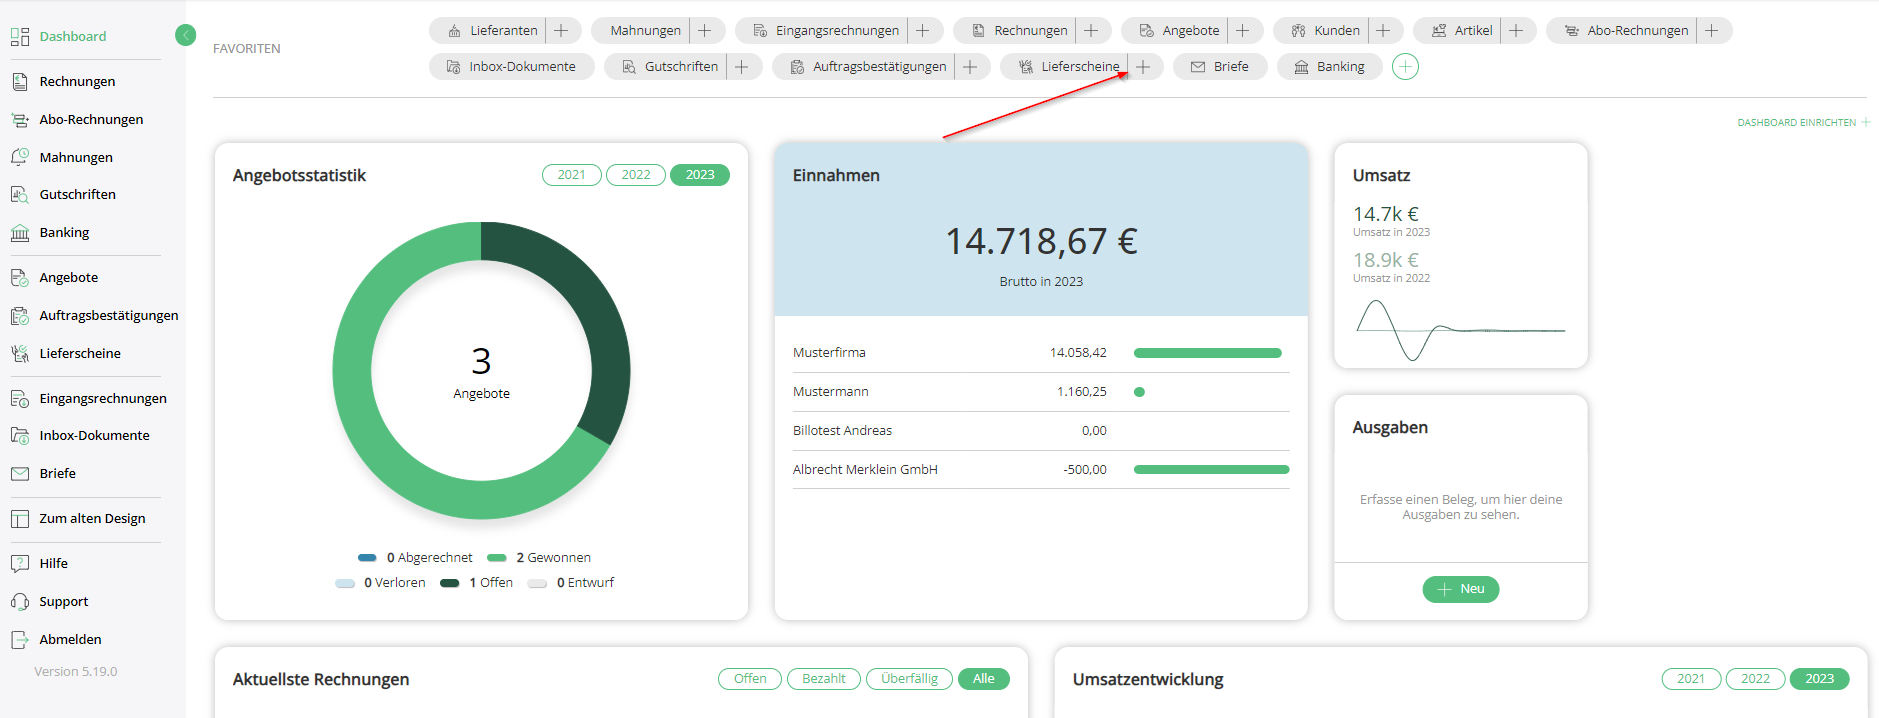Open the Briefe favorite shortcut
The height and width of the screenshot is (718, 1879).
(x=1220, y=67)
